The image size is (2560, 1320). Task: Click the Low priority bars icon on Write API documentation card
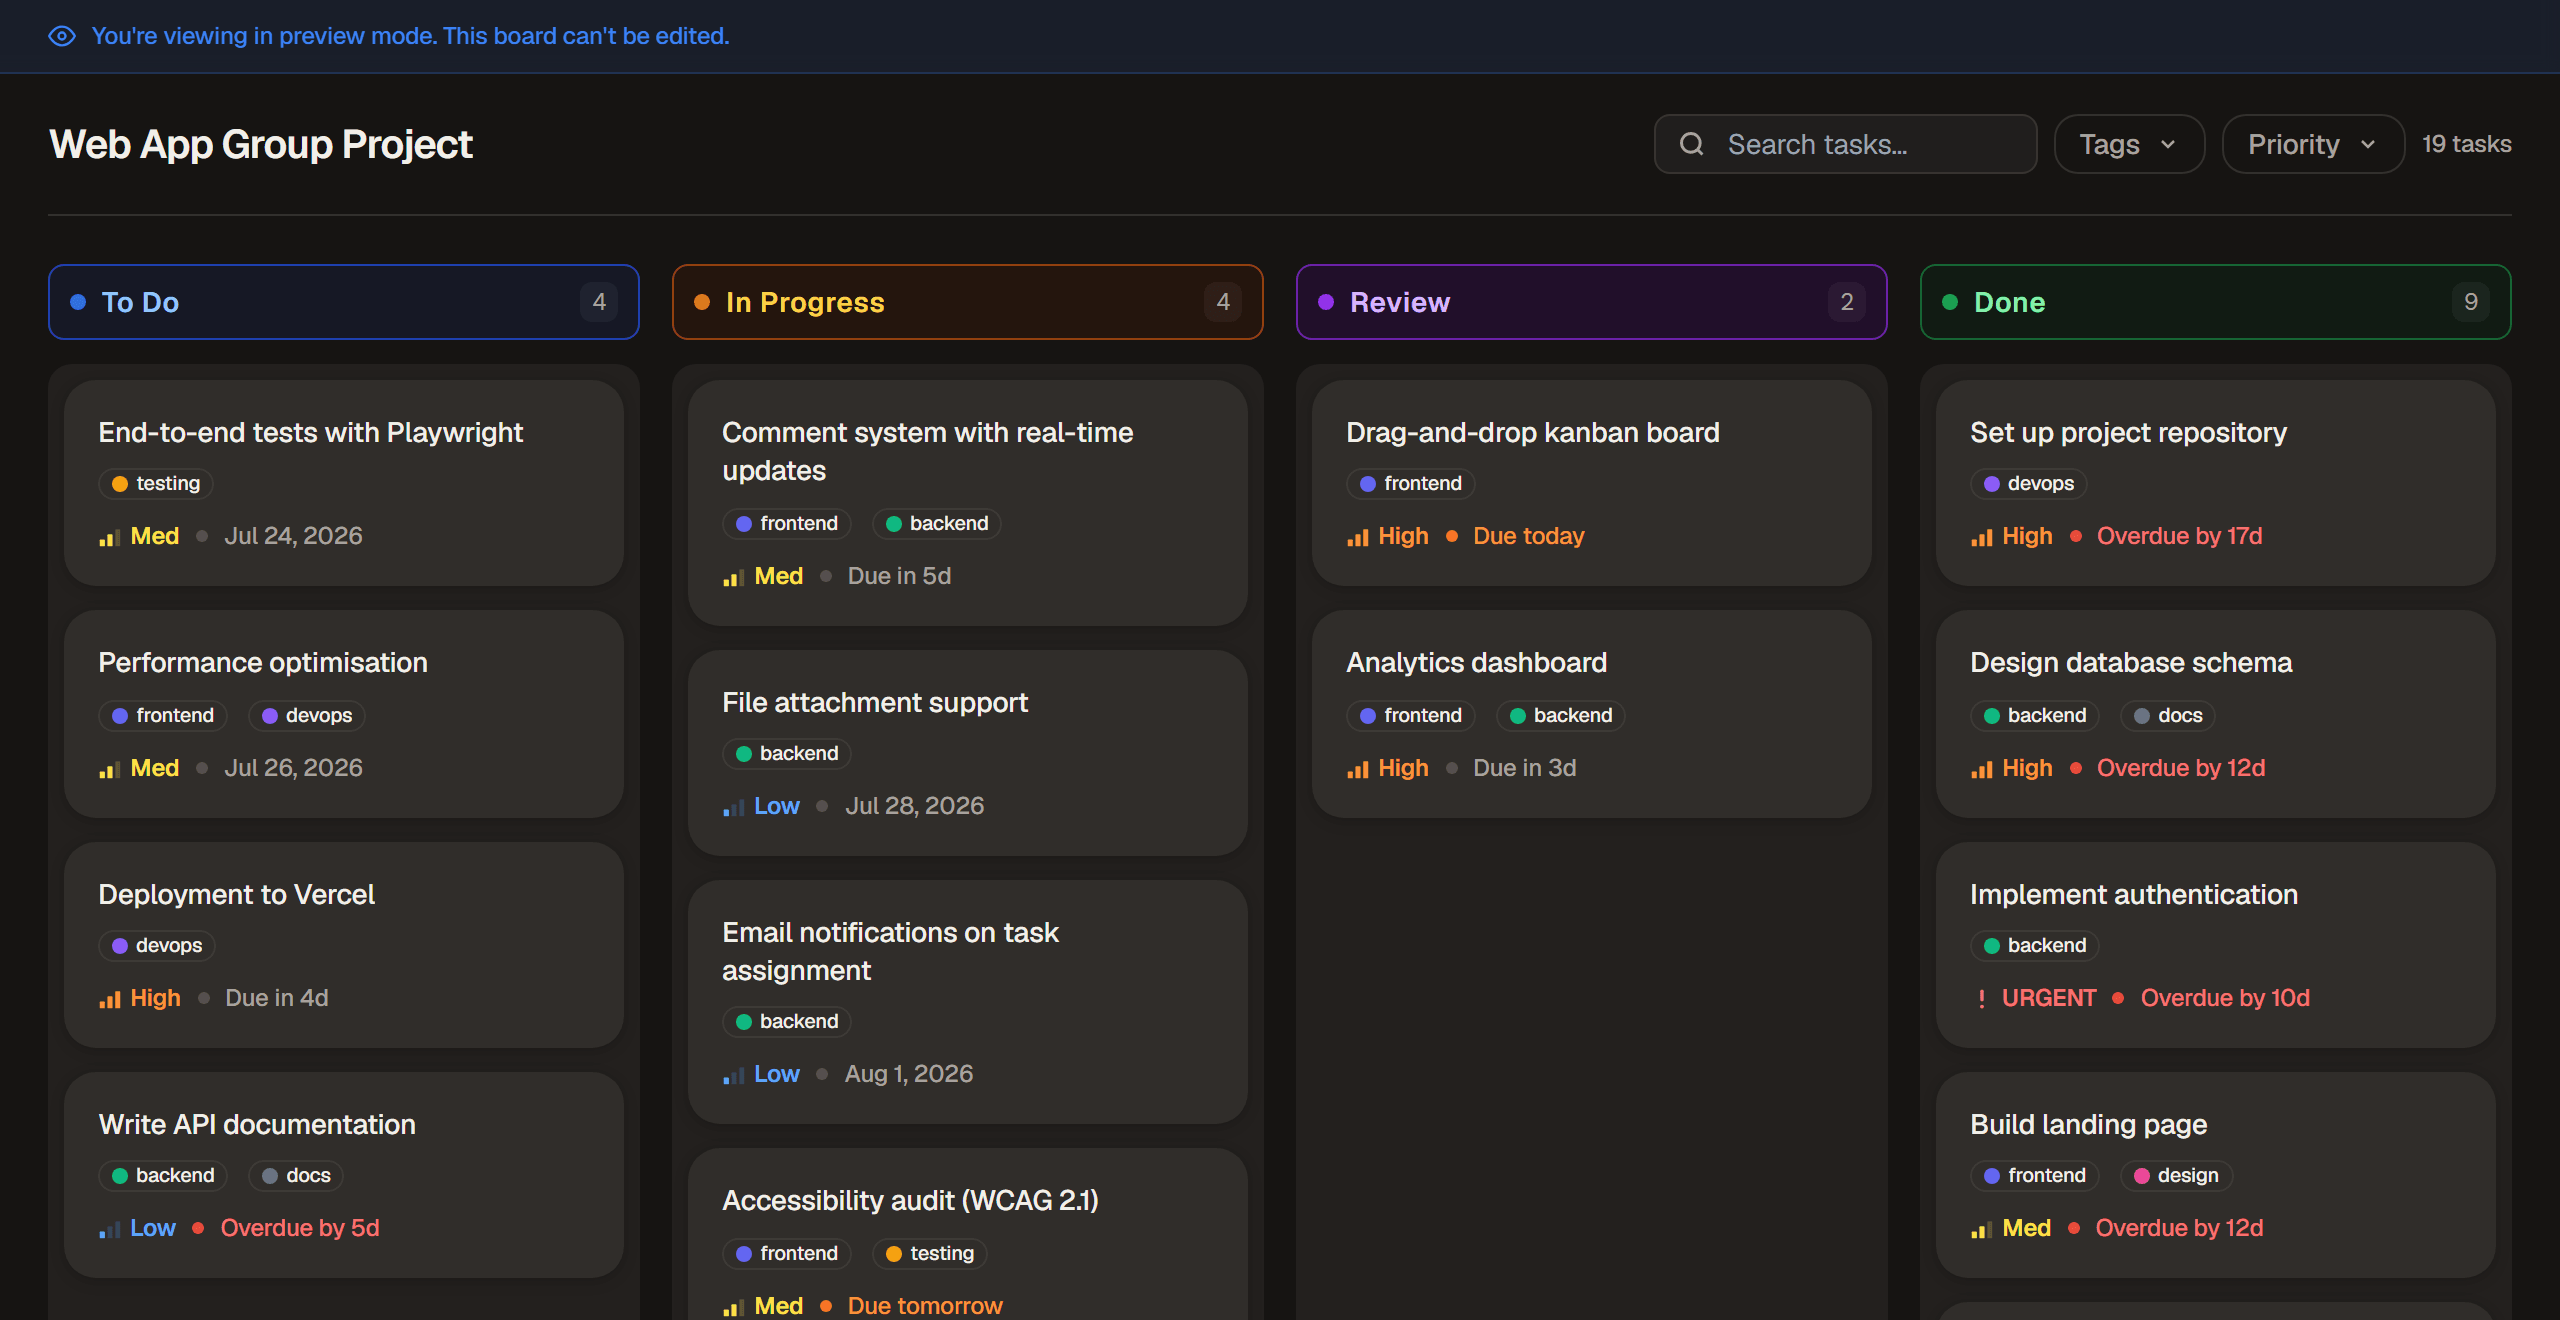pos(109,1229)
